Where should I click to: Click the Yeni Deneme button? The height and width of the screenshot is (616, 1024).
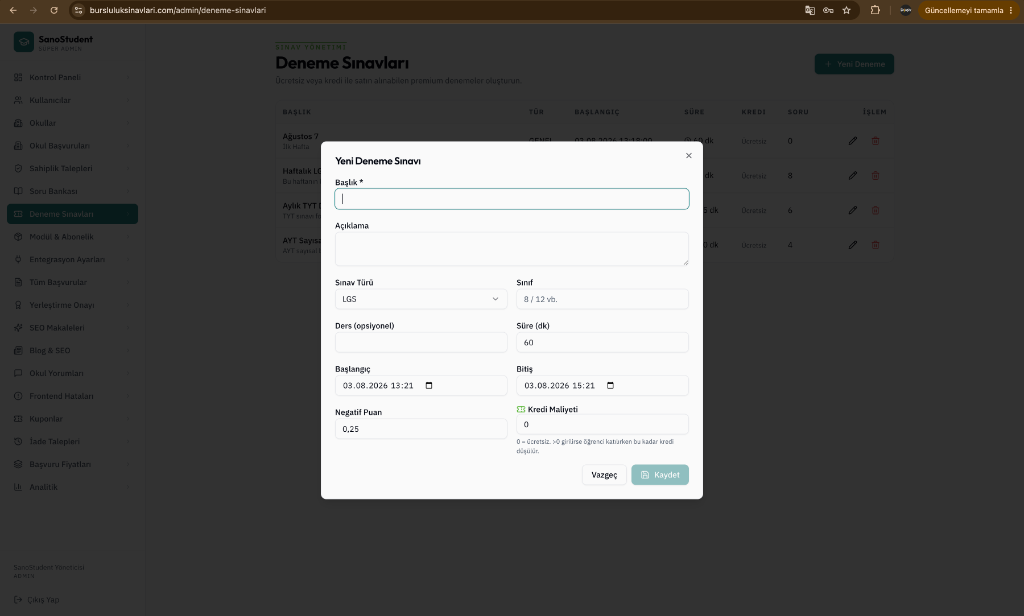click(854, 64)
